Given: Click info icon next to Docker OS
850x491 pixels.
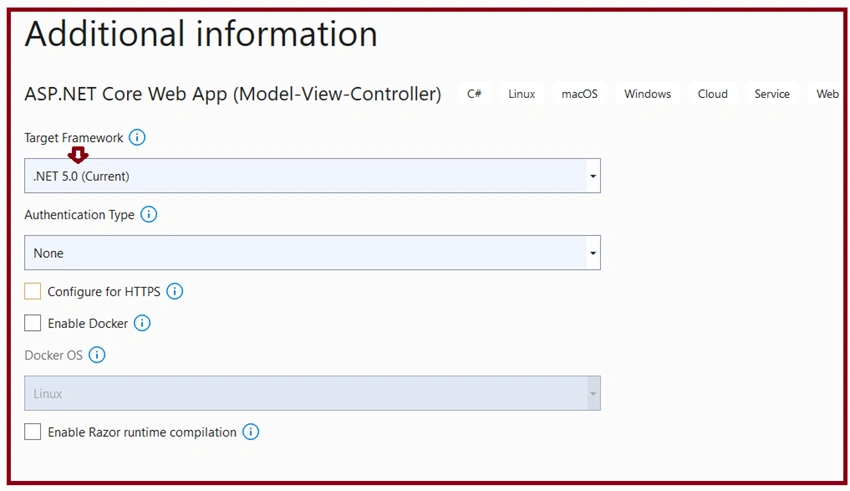Looking at the screenshot, I should click(97, 355).
